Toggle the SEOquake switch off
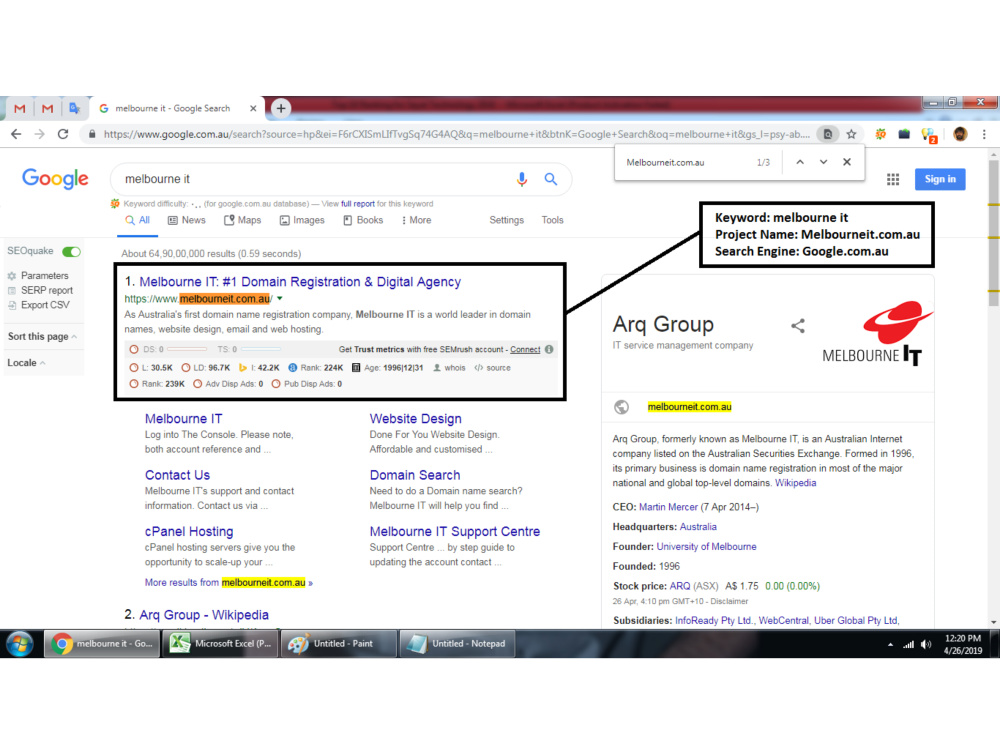The height and width of the screenshot is (750, 1000). 71,251
